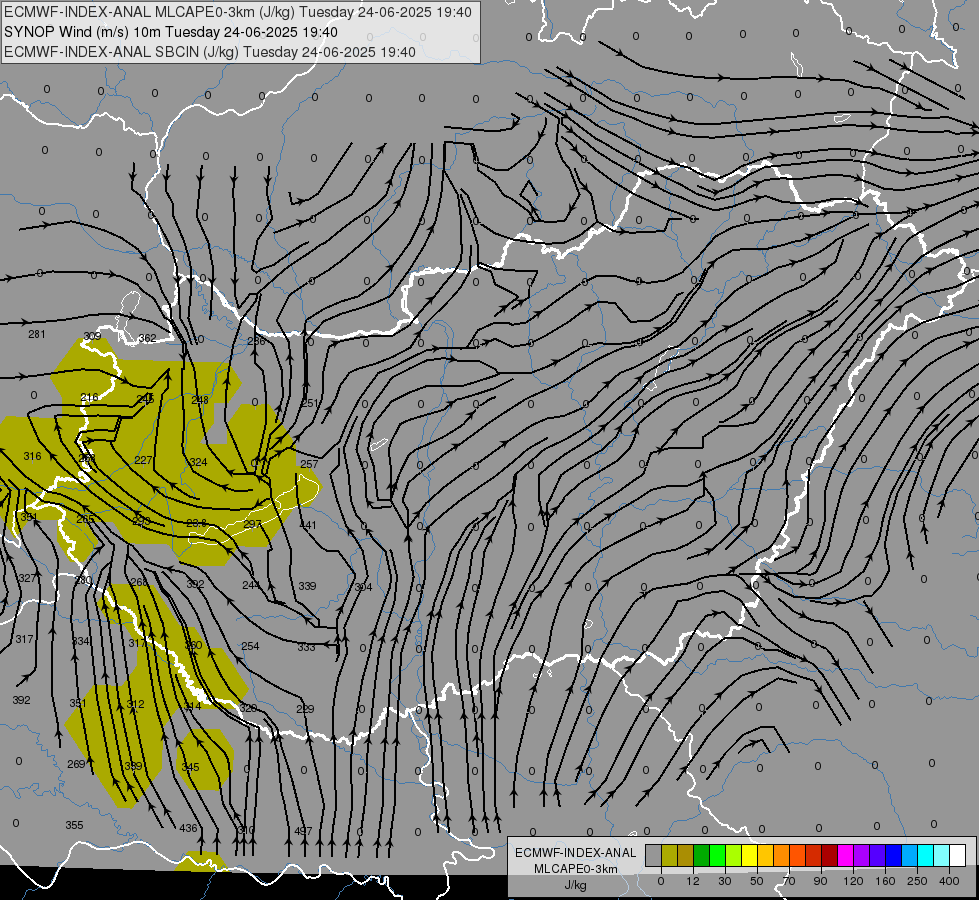Click the map value 312
This screenshot has height=900, width=979.
[135, 704]
